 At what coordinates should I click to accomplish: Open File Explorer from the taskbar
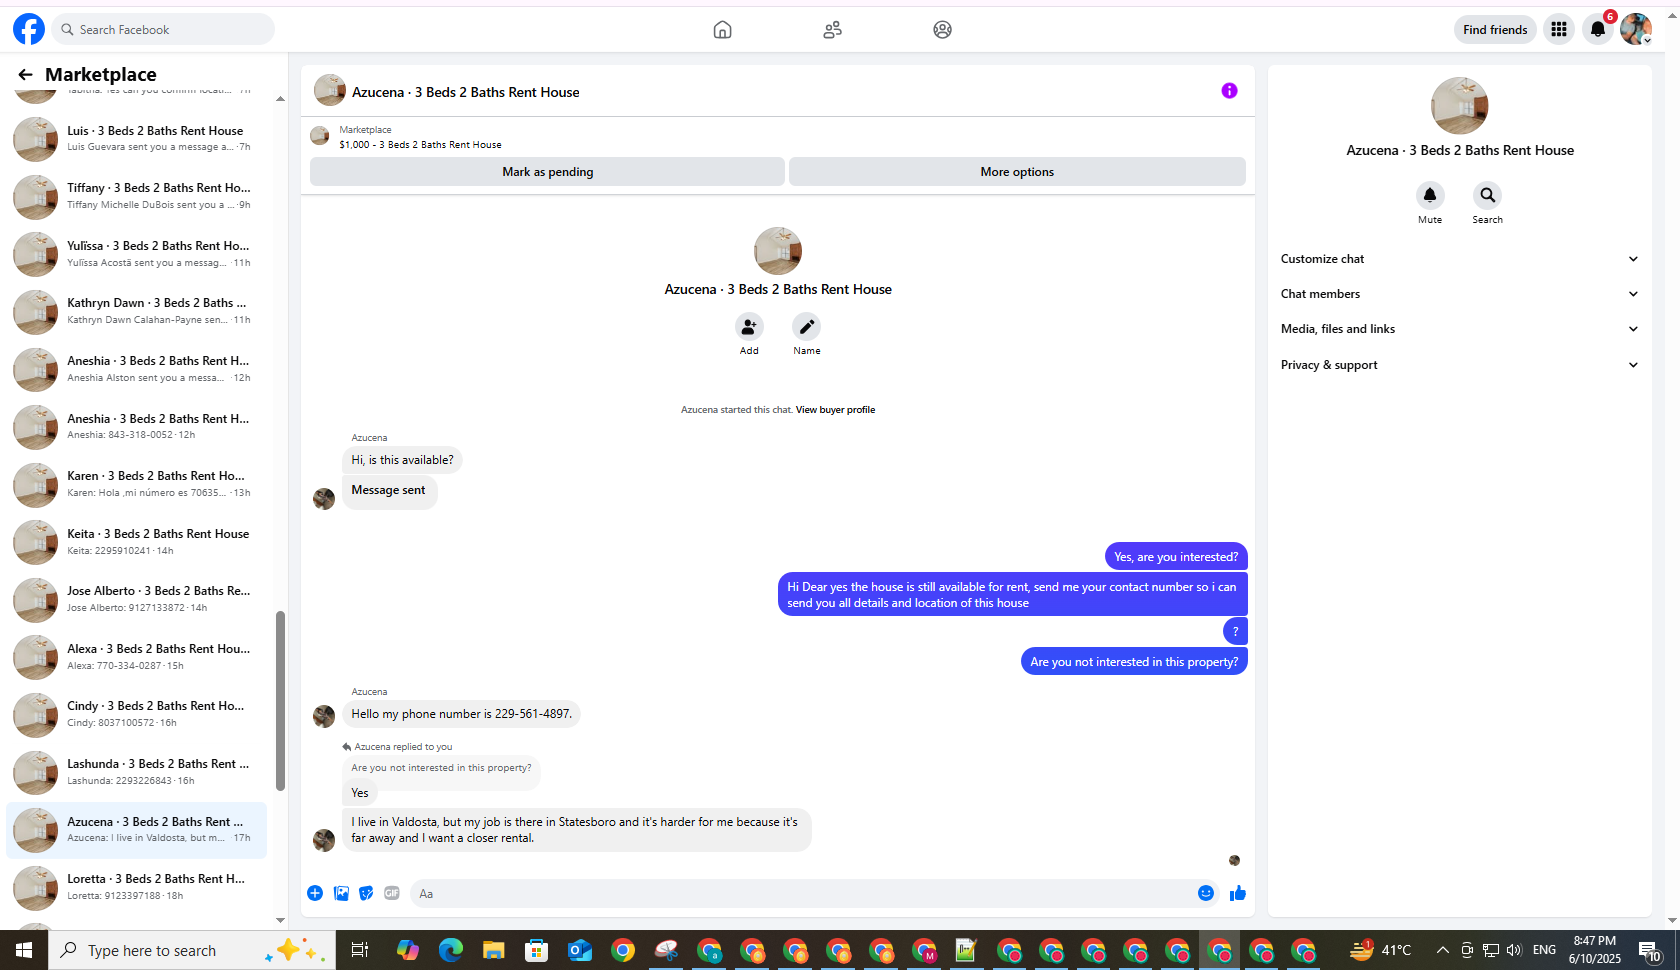(x=494, y=950)
